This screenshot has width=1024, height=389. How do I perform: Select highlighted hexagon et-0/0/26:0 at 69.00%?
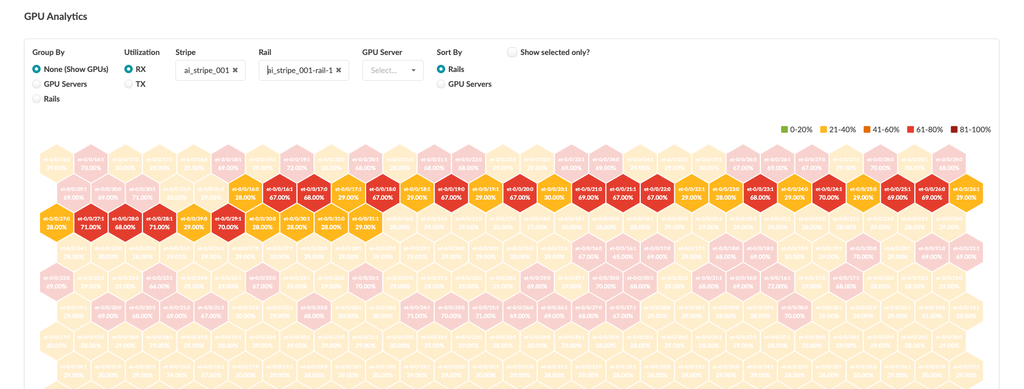point(933,193)
